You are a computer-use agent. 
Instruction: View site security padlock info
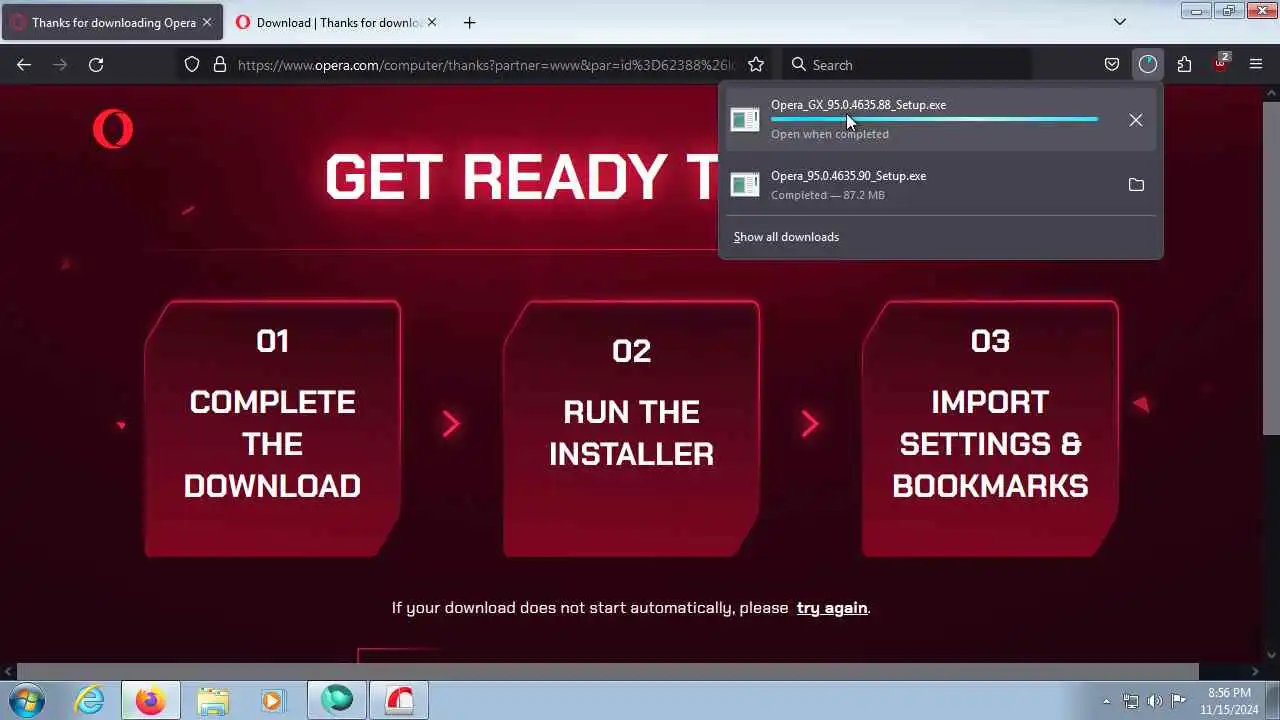(x=220, y=64)
